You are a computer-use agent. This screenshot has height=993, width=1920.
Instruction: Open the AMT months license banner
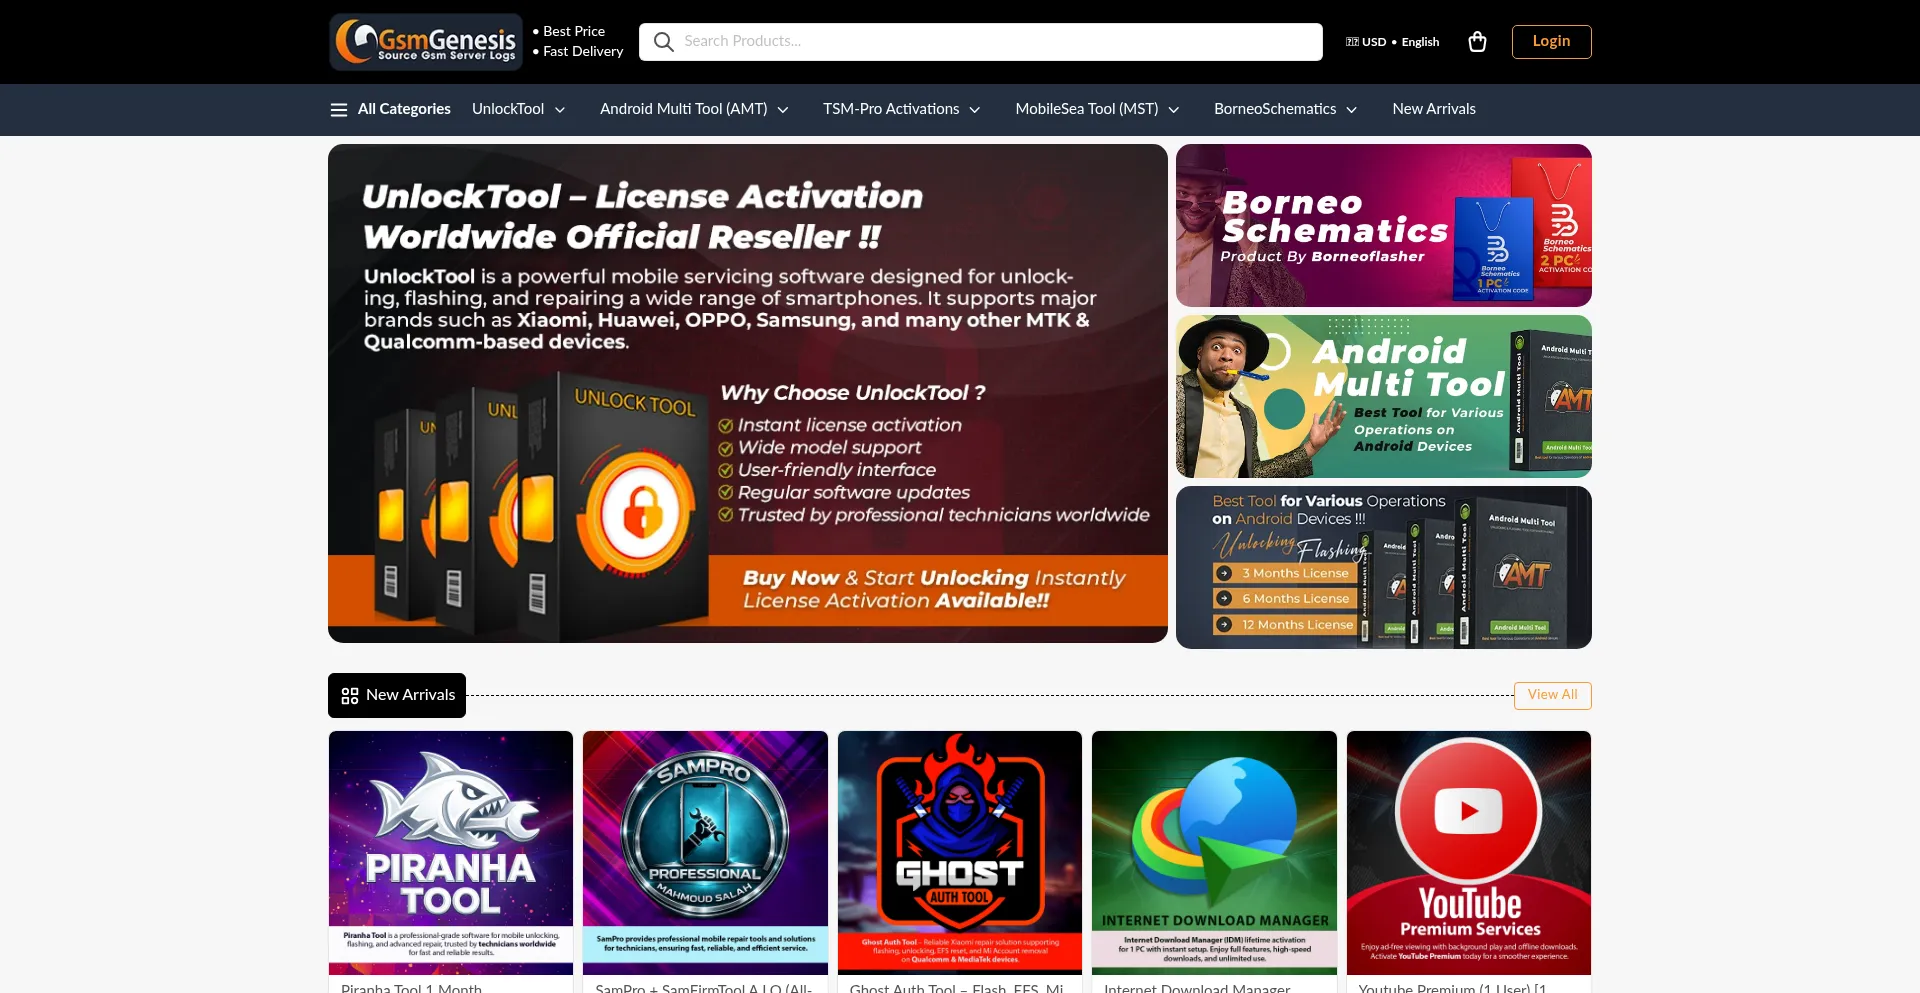pyautogui.click(x=1384, y=567)
